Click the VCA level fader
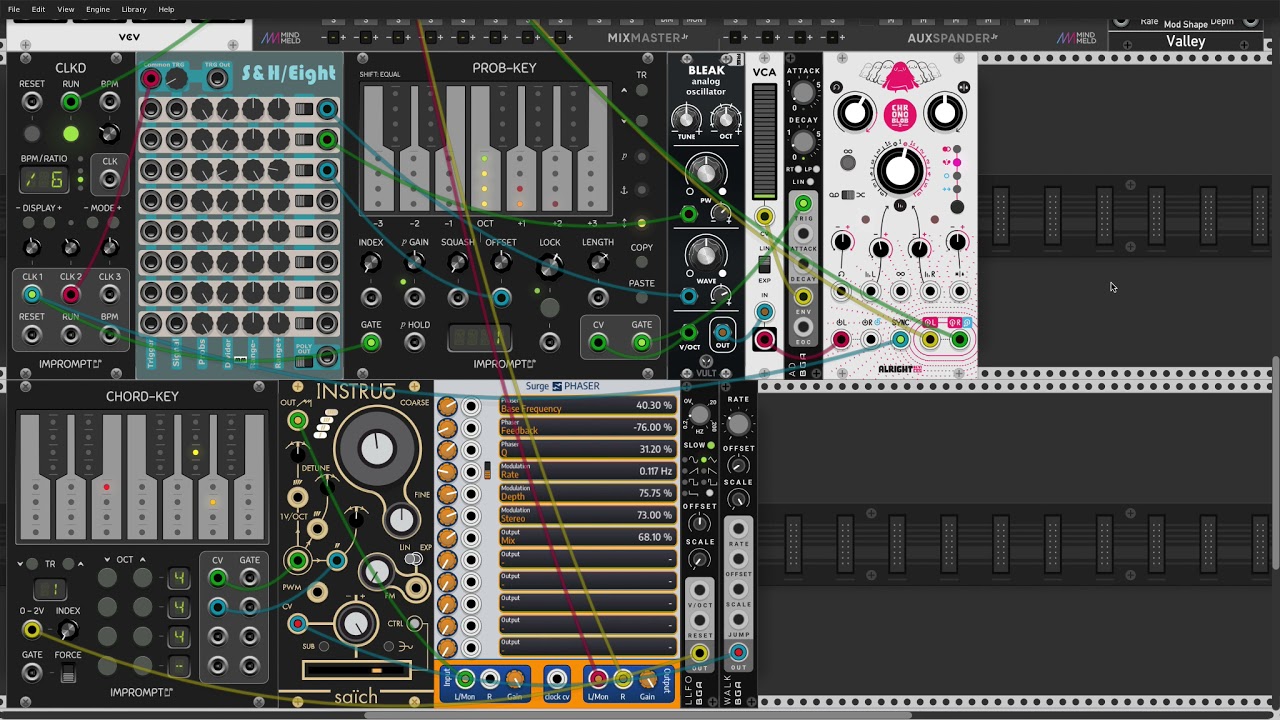The height and width of the screenshot is (720, 1280). click(x=764, y=140)
